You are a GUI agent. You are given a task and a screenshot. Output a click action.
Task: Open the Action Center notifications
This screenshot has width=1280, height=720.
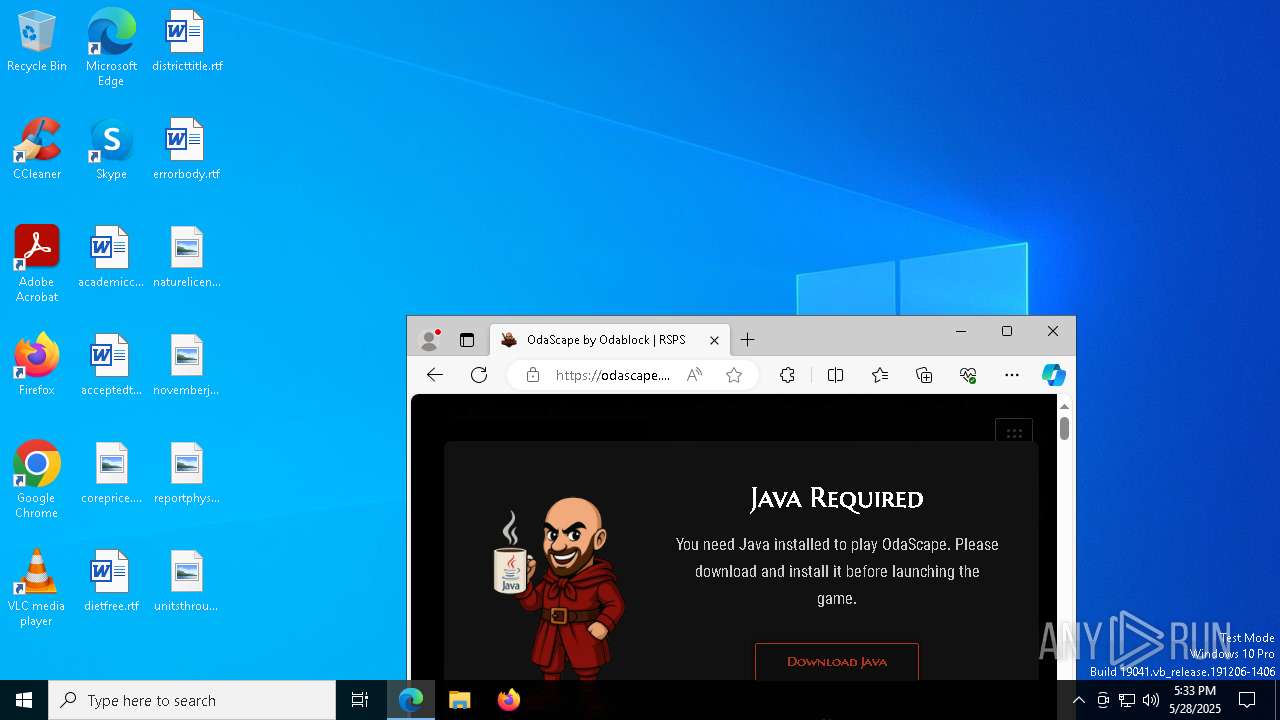pos(1247,700)
